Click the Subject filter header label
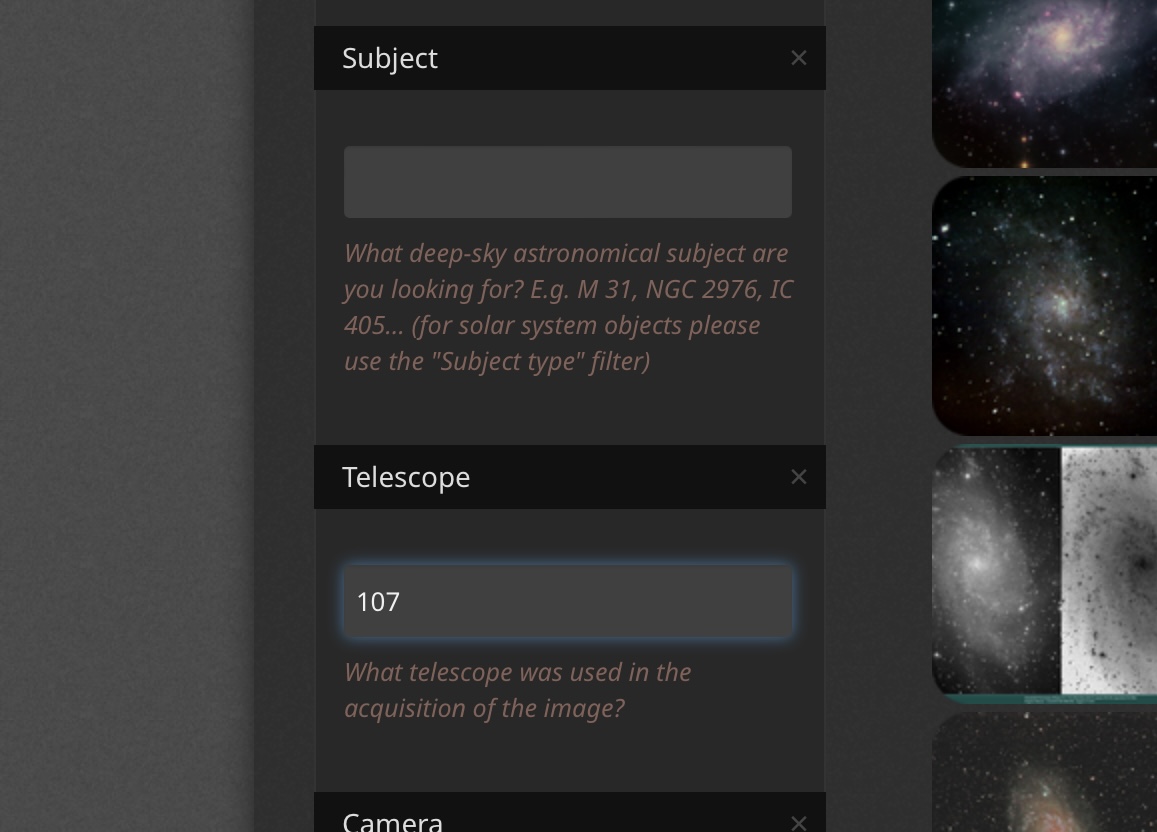1157x832 pixels. (390, 58)
